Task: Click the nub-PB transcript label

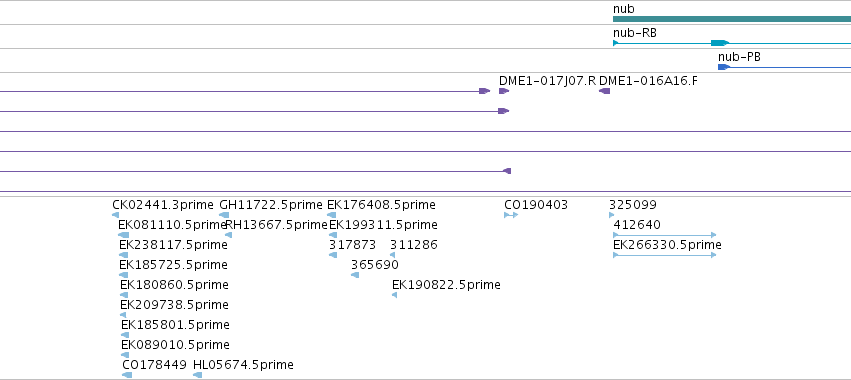Action: (739, 57)
